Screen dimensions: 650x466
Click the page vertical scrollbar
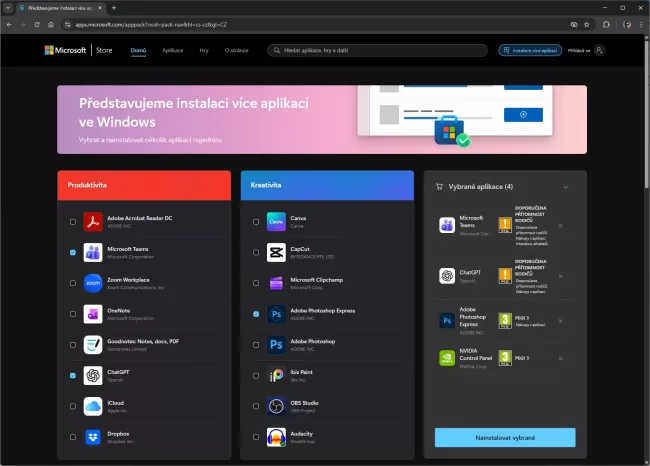tap(646, 112)
